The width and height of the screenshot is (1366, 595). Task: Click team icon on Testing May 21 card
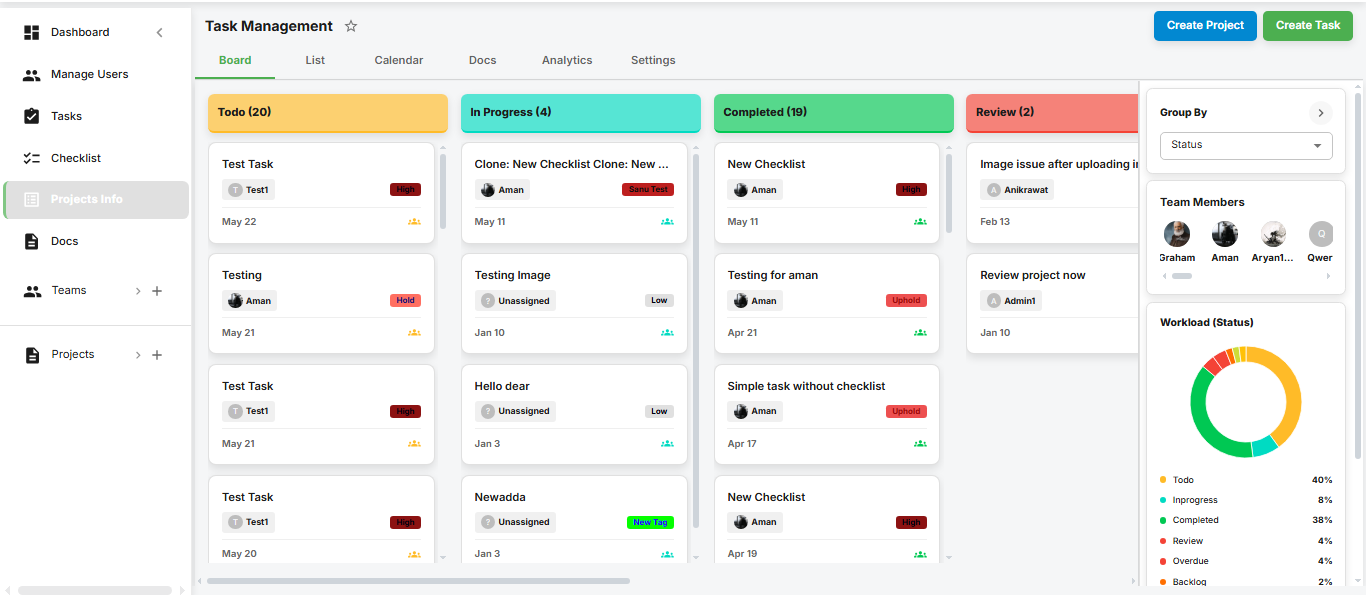pyautogui.click(x=414, y=333)
